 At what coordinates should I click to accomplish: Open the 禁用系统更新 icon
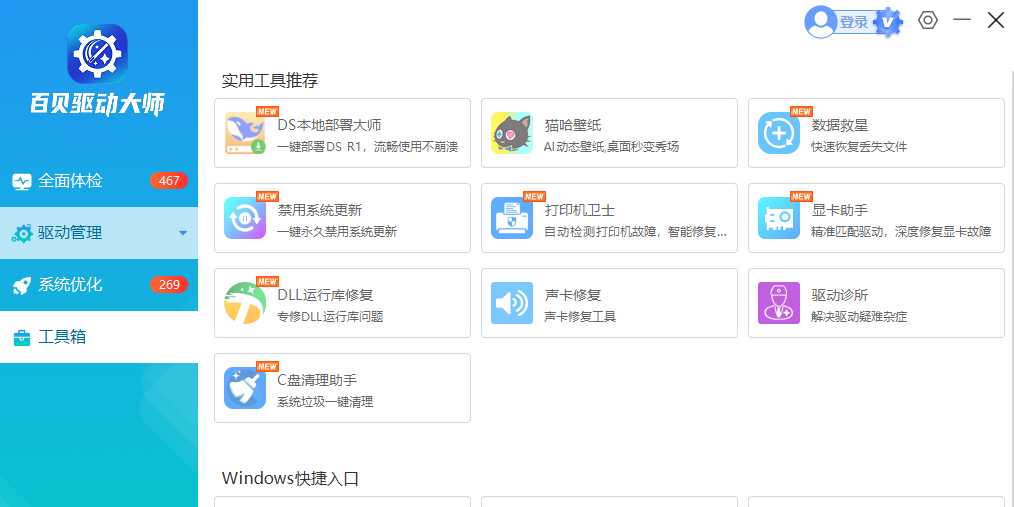pos(245,218)
